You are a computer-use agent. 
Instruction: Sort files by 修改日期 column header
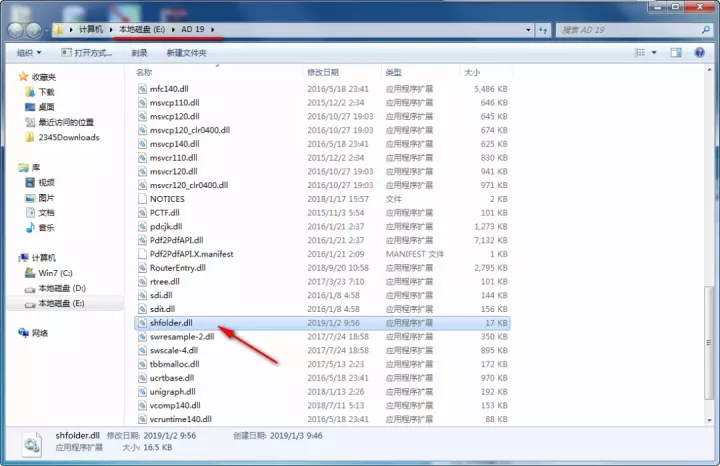click(323, 73)
